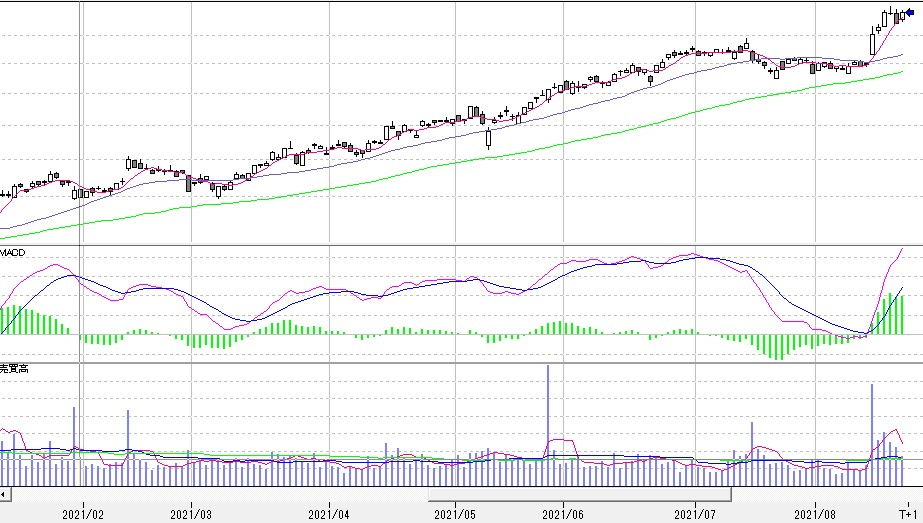Click the 2021/04 date axis label

point(328,514)
